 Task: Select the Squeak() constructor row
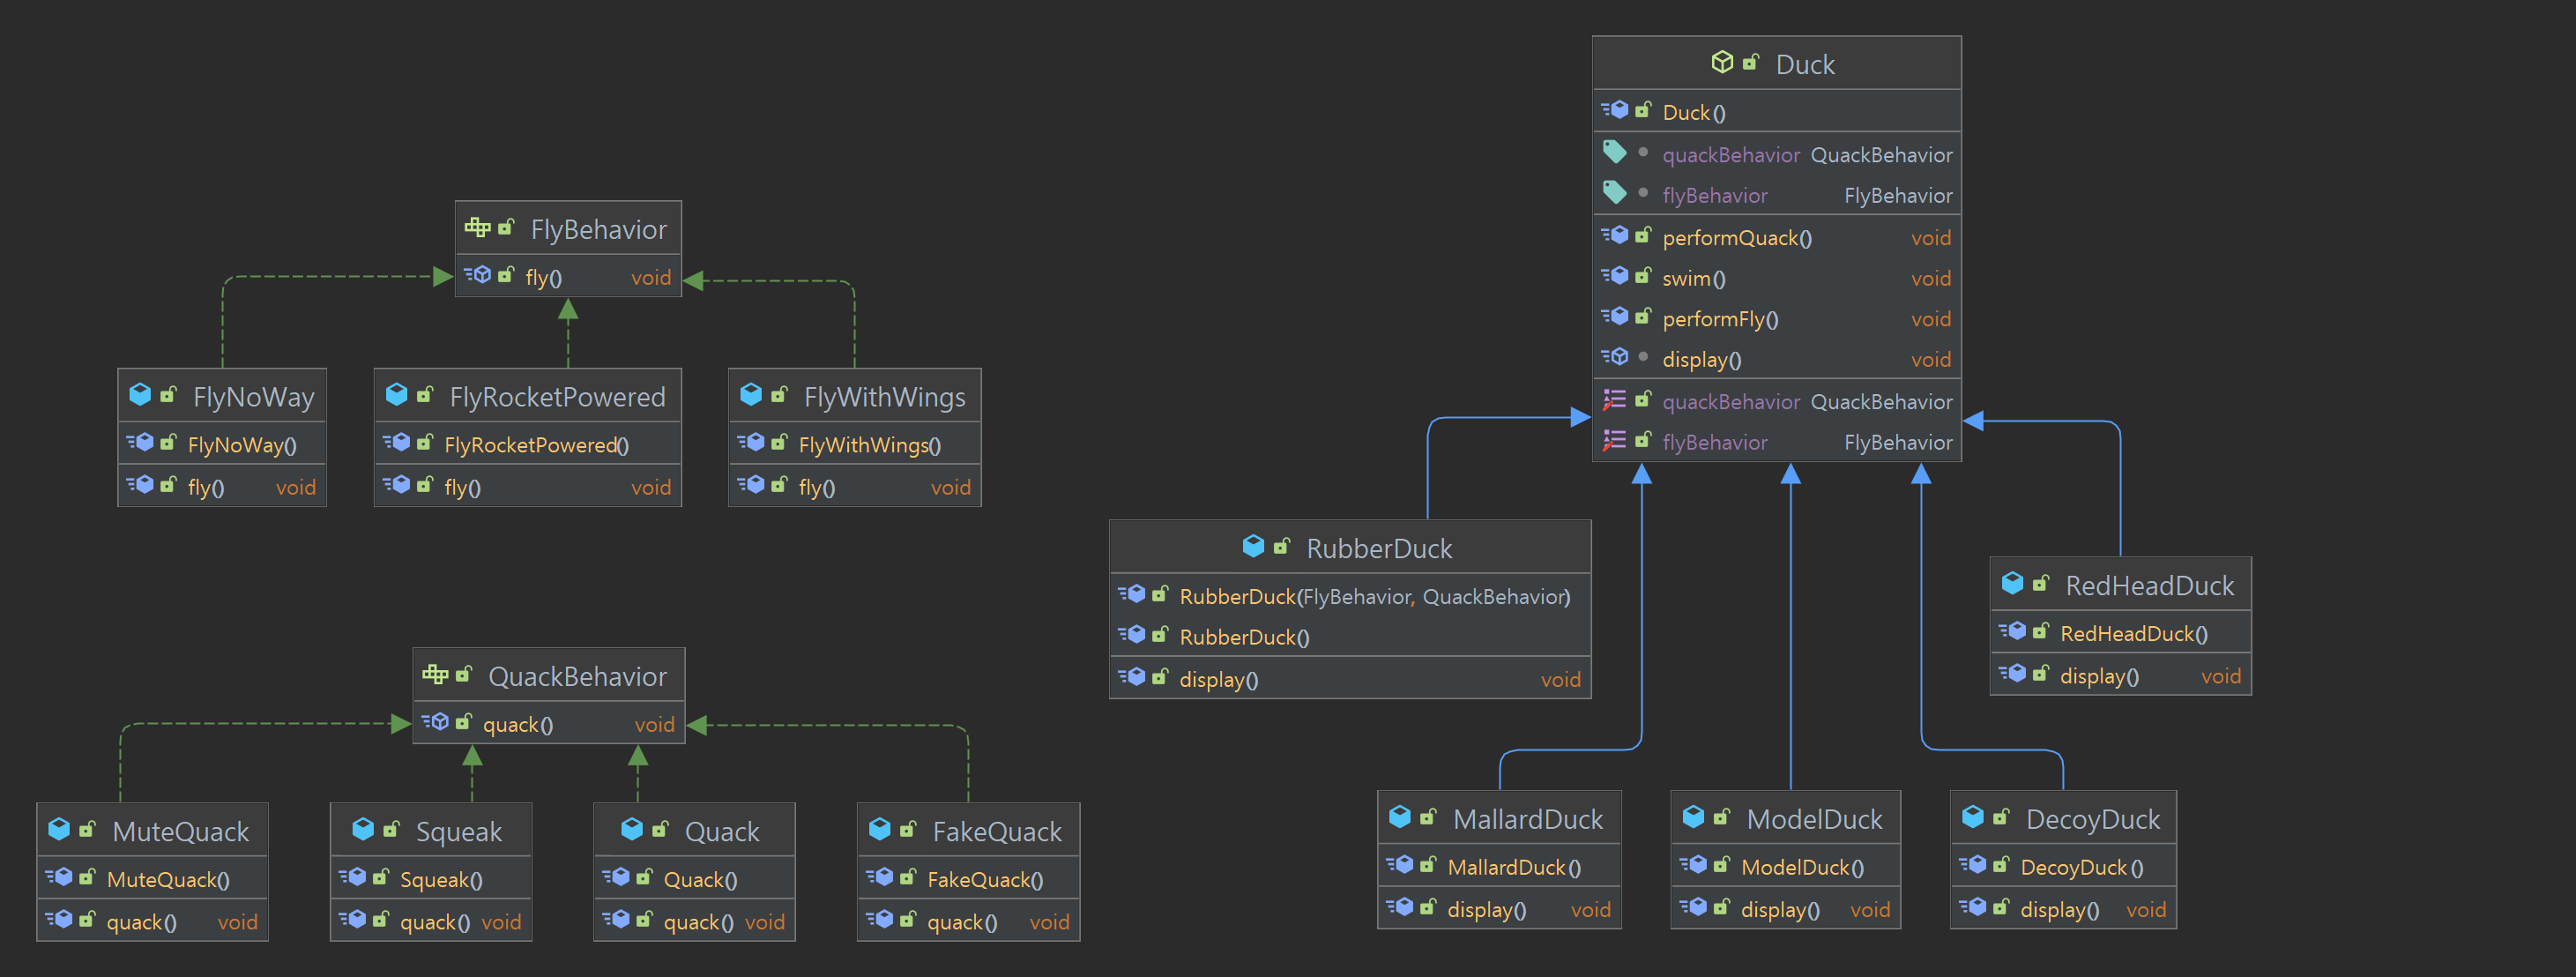click(441, 880)
